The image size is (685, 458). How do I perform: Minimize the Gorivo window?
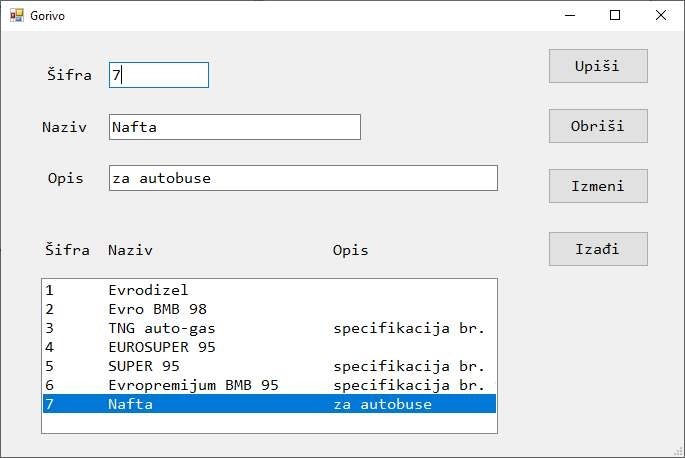[x=570, y=15]
